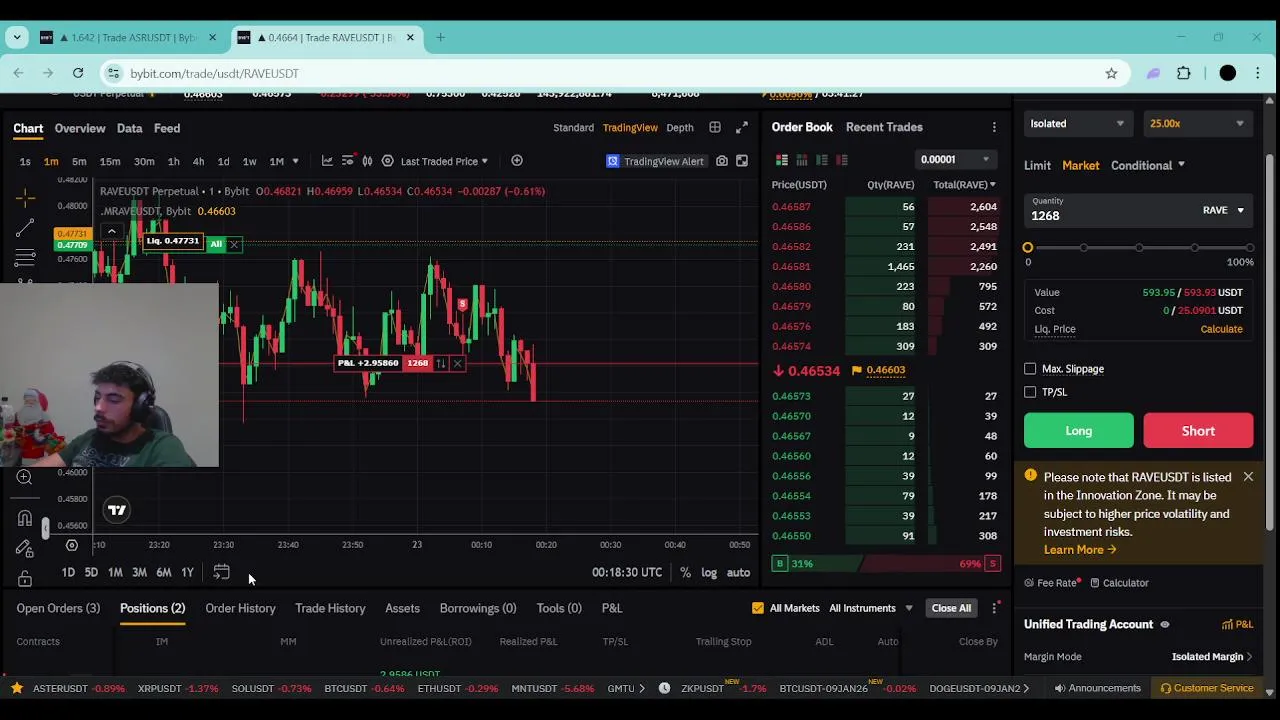Dismiss the Innovation Zone notice
The image size is (1280, 720).
1248,477
